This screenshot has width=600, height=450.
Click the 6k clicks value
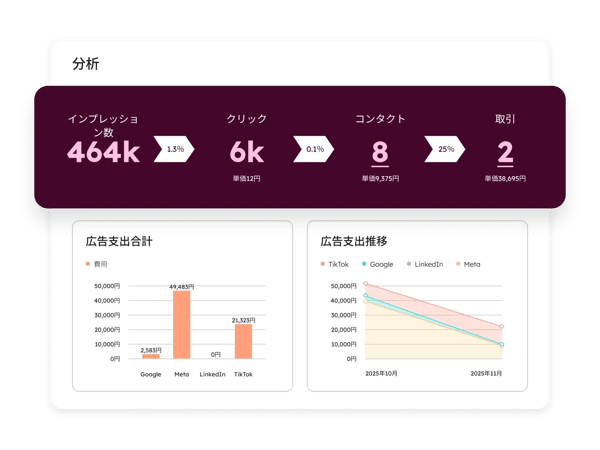[x=247, y=152]
